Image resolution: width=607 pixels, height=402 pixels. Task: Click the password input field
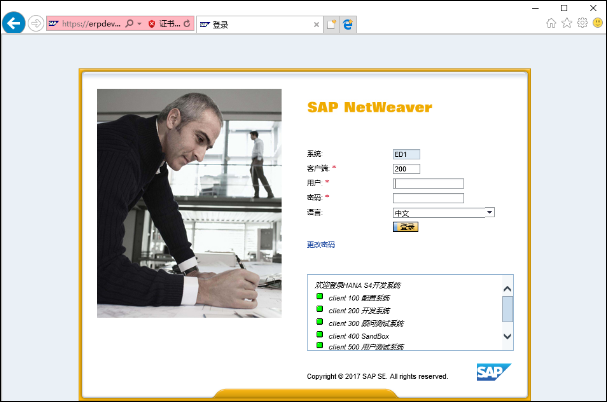point(428,198)
